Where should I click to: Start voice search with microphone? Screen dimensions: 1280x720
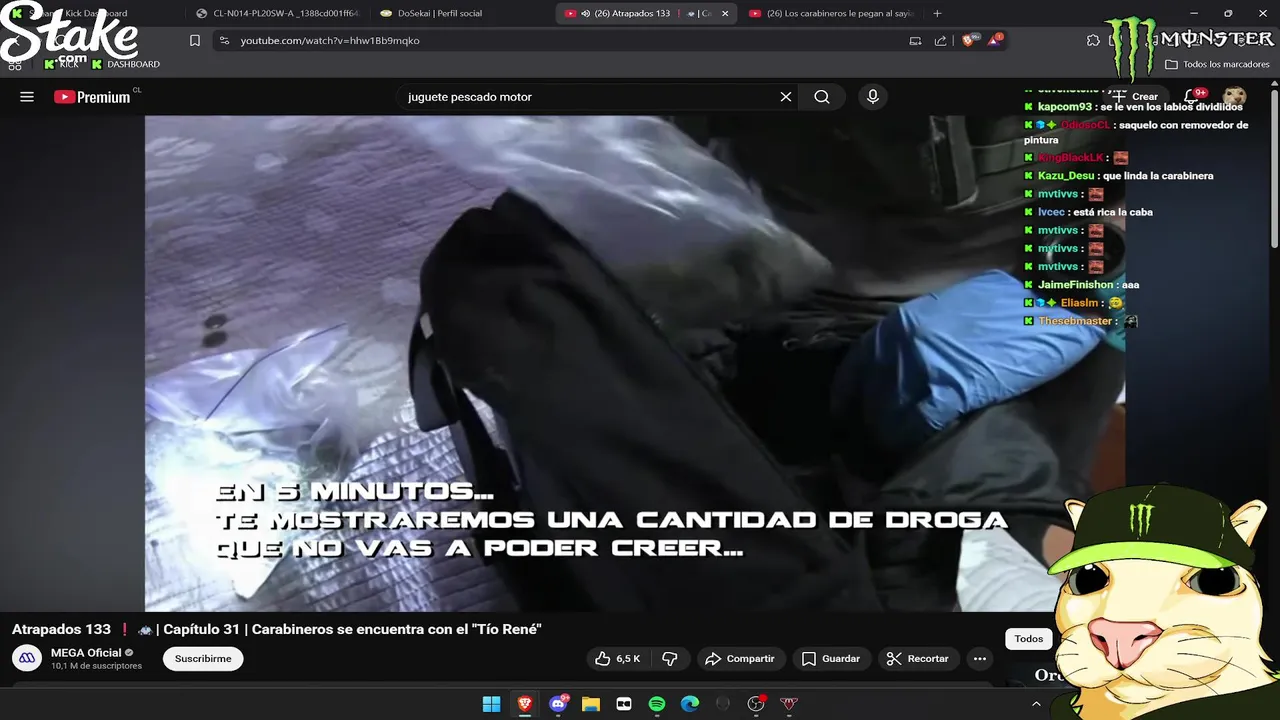coord(873,97)
